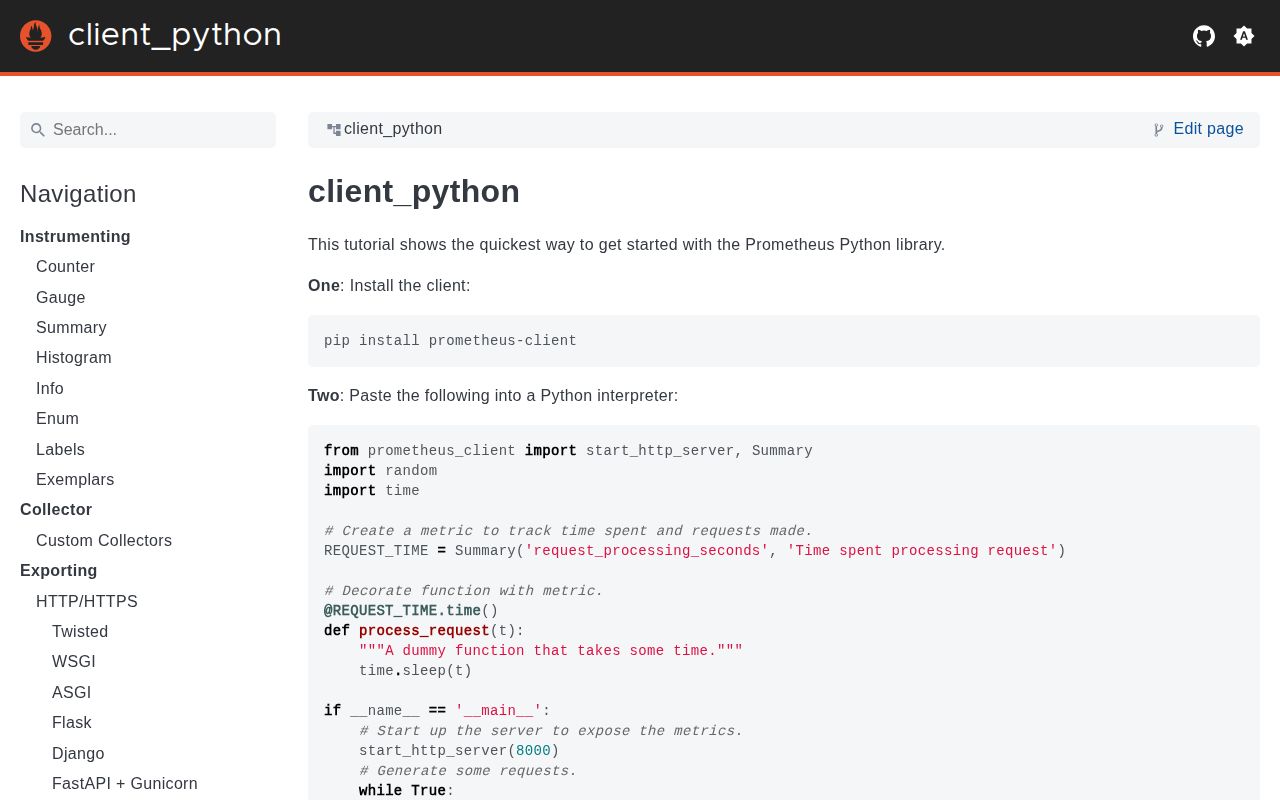Open the Enum navigation item
Viewport: 1280px width, 800px height.
57,419
